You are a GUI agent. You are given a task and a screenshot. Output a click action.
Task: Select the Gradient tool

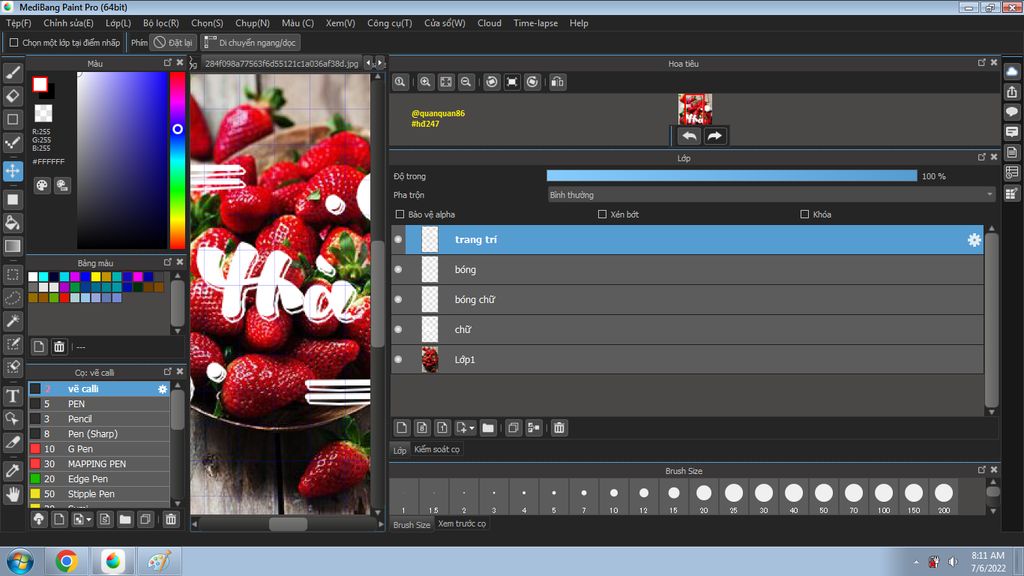click(12, 246)
